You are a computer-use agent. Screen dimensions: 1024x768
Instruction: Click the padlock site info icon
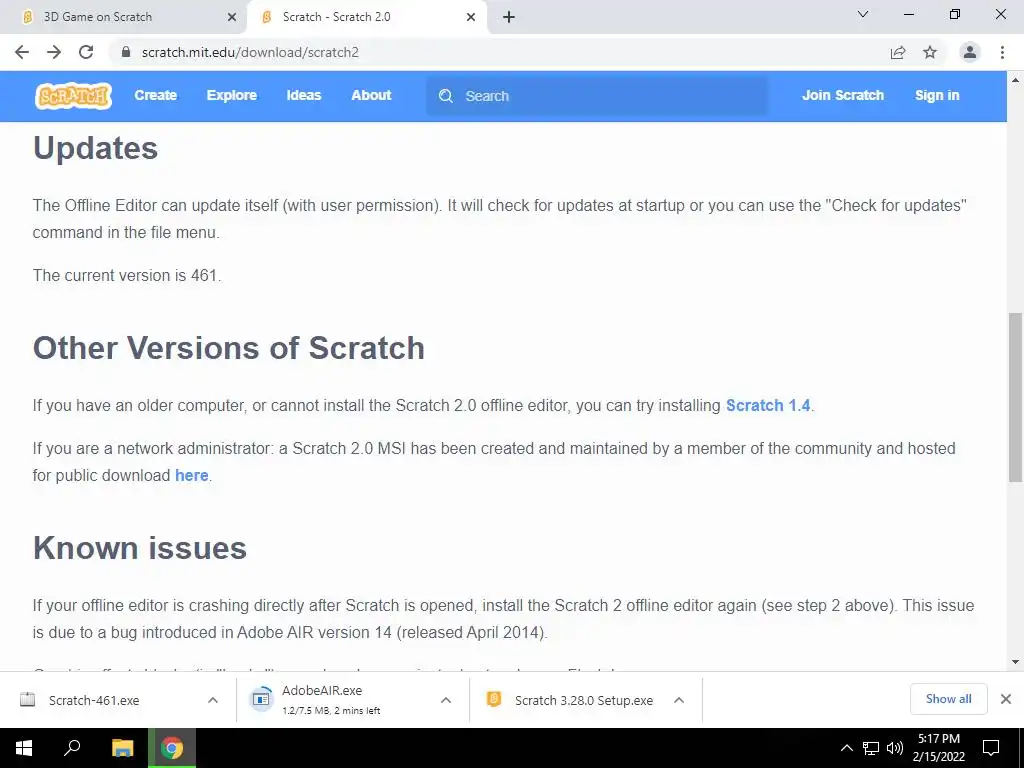[x=126, y=52]
